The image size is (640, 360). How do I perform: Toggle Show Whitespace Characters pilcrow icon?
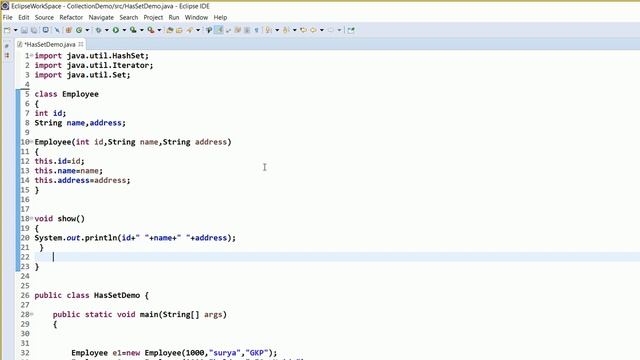[256, 30]
